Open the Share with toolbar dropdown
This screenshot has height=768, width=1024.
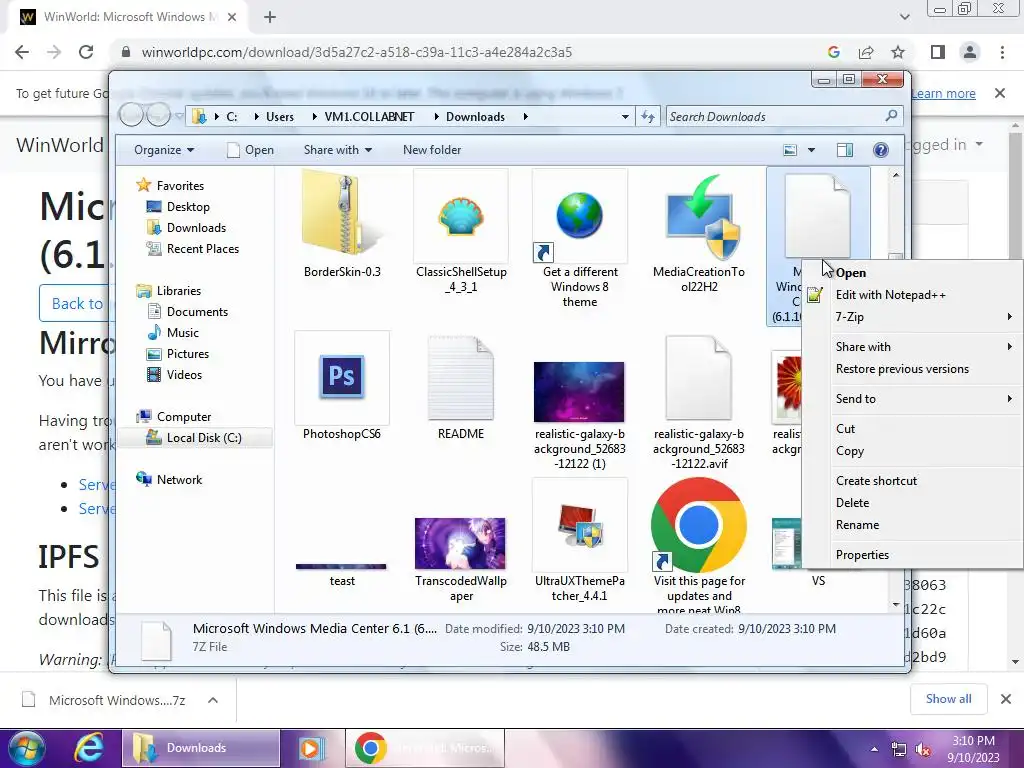click(338, 150)
